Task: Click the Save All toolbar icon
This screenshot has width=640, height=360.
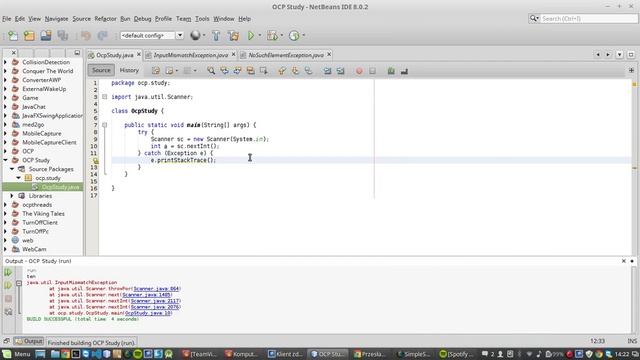Action: [x=62, y=36]
